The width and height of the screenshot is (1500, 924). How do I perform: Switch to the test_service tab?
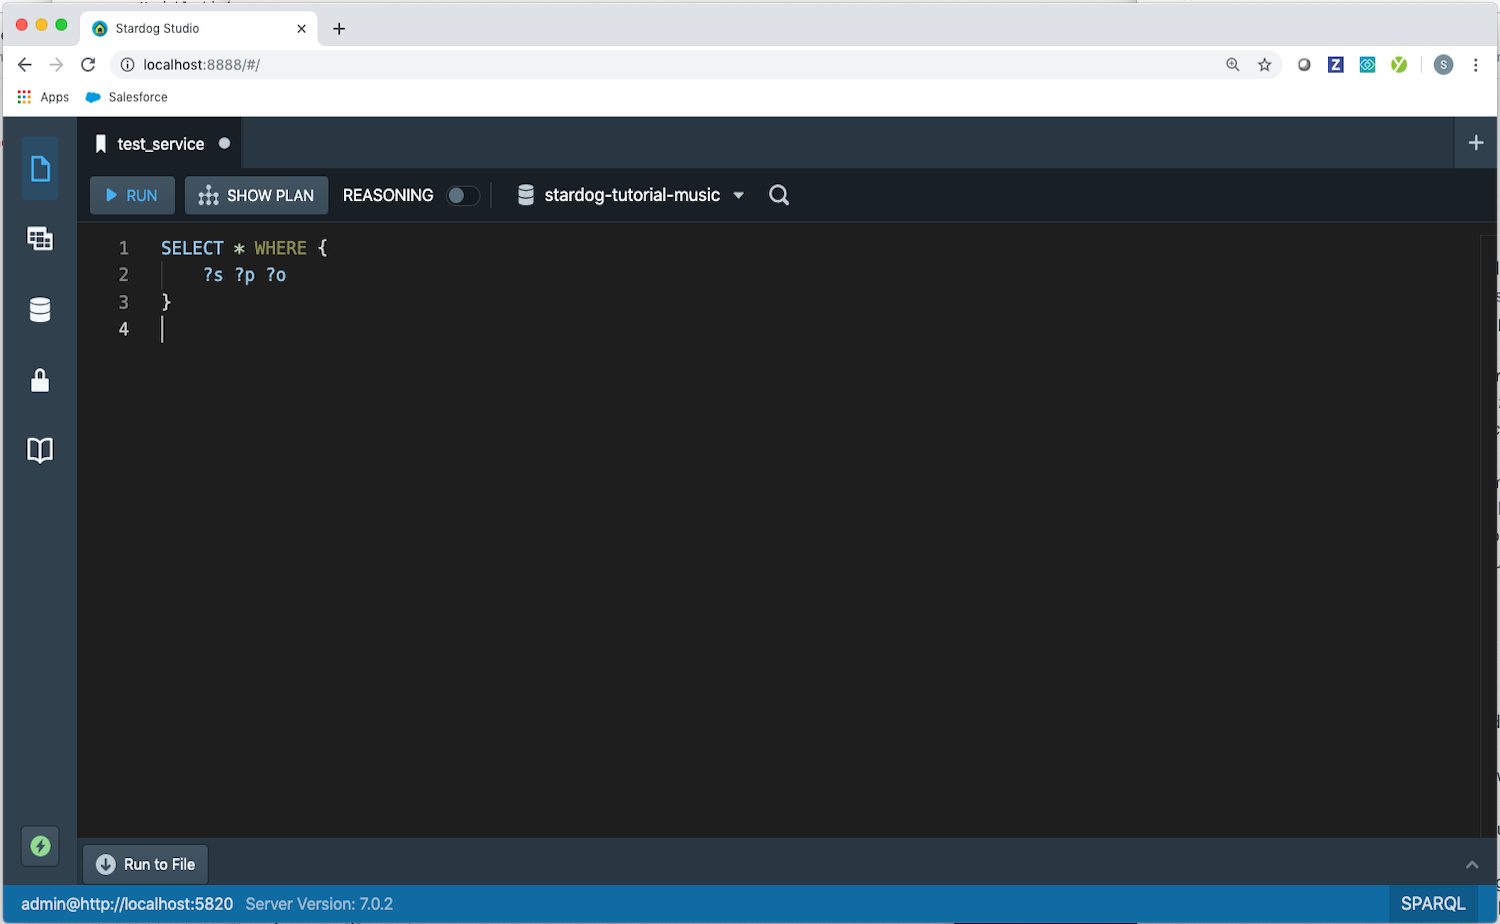(160, 143)
